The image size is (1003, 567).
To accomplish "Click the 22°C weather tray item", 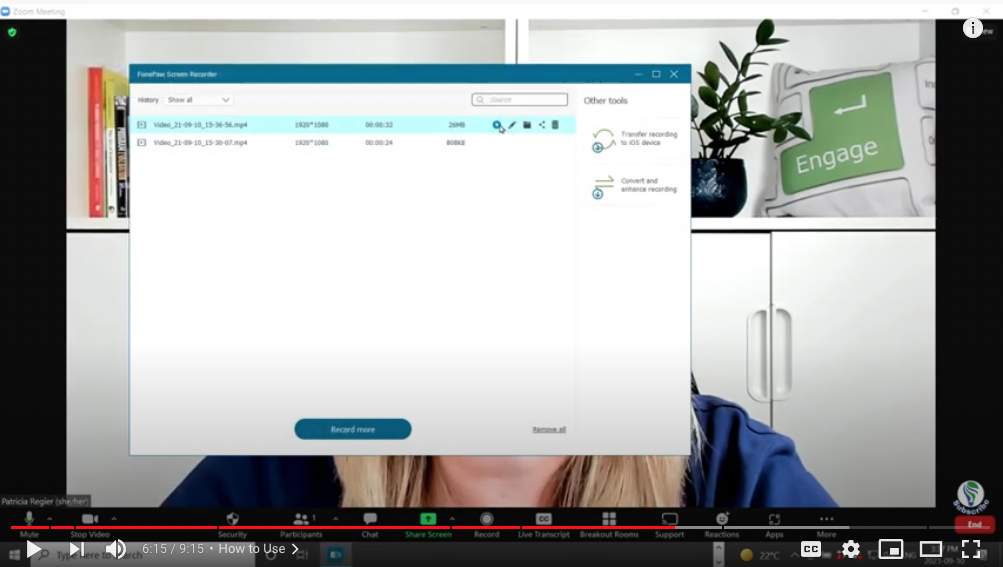I will 759,555.
